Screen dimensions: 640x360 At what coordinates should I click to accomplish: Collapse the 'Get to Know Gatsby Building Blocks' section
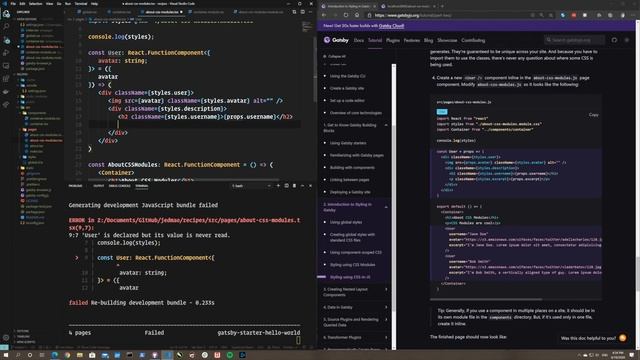coord(386,125)
